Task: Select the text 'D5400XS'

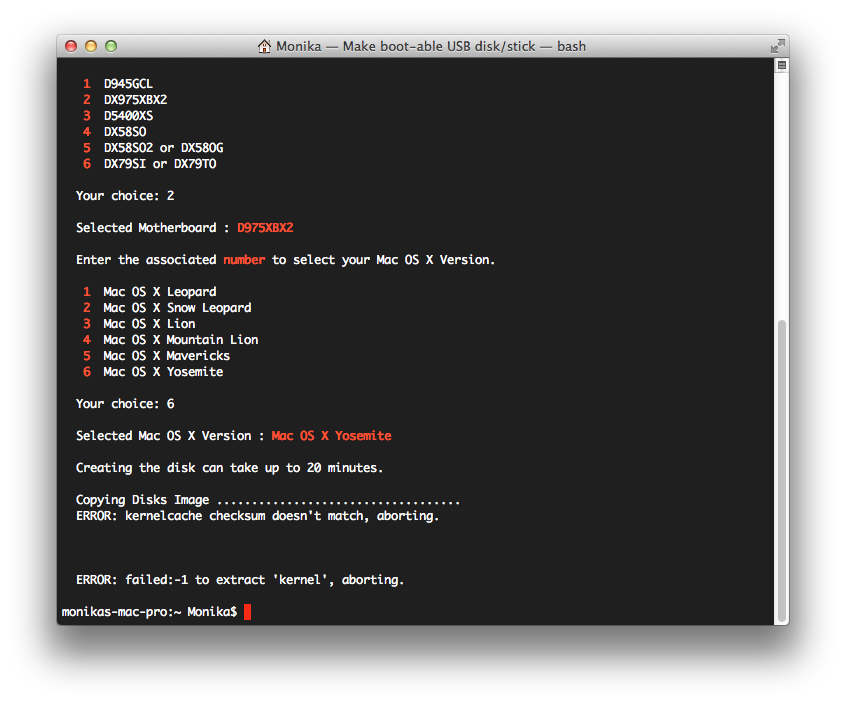Action: [128, 116]
